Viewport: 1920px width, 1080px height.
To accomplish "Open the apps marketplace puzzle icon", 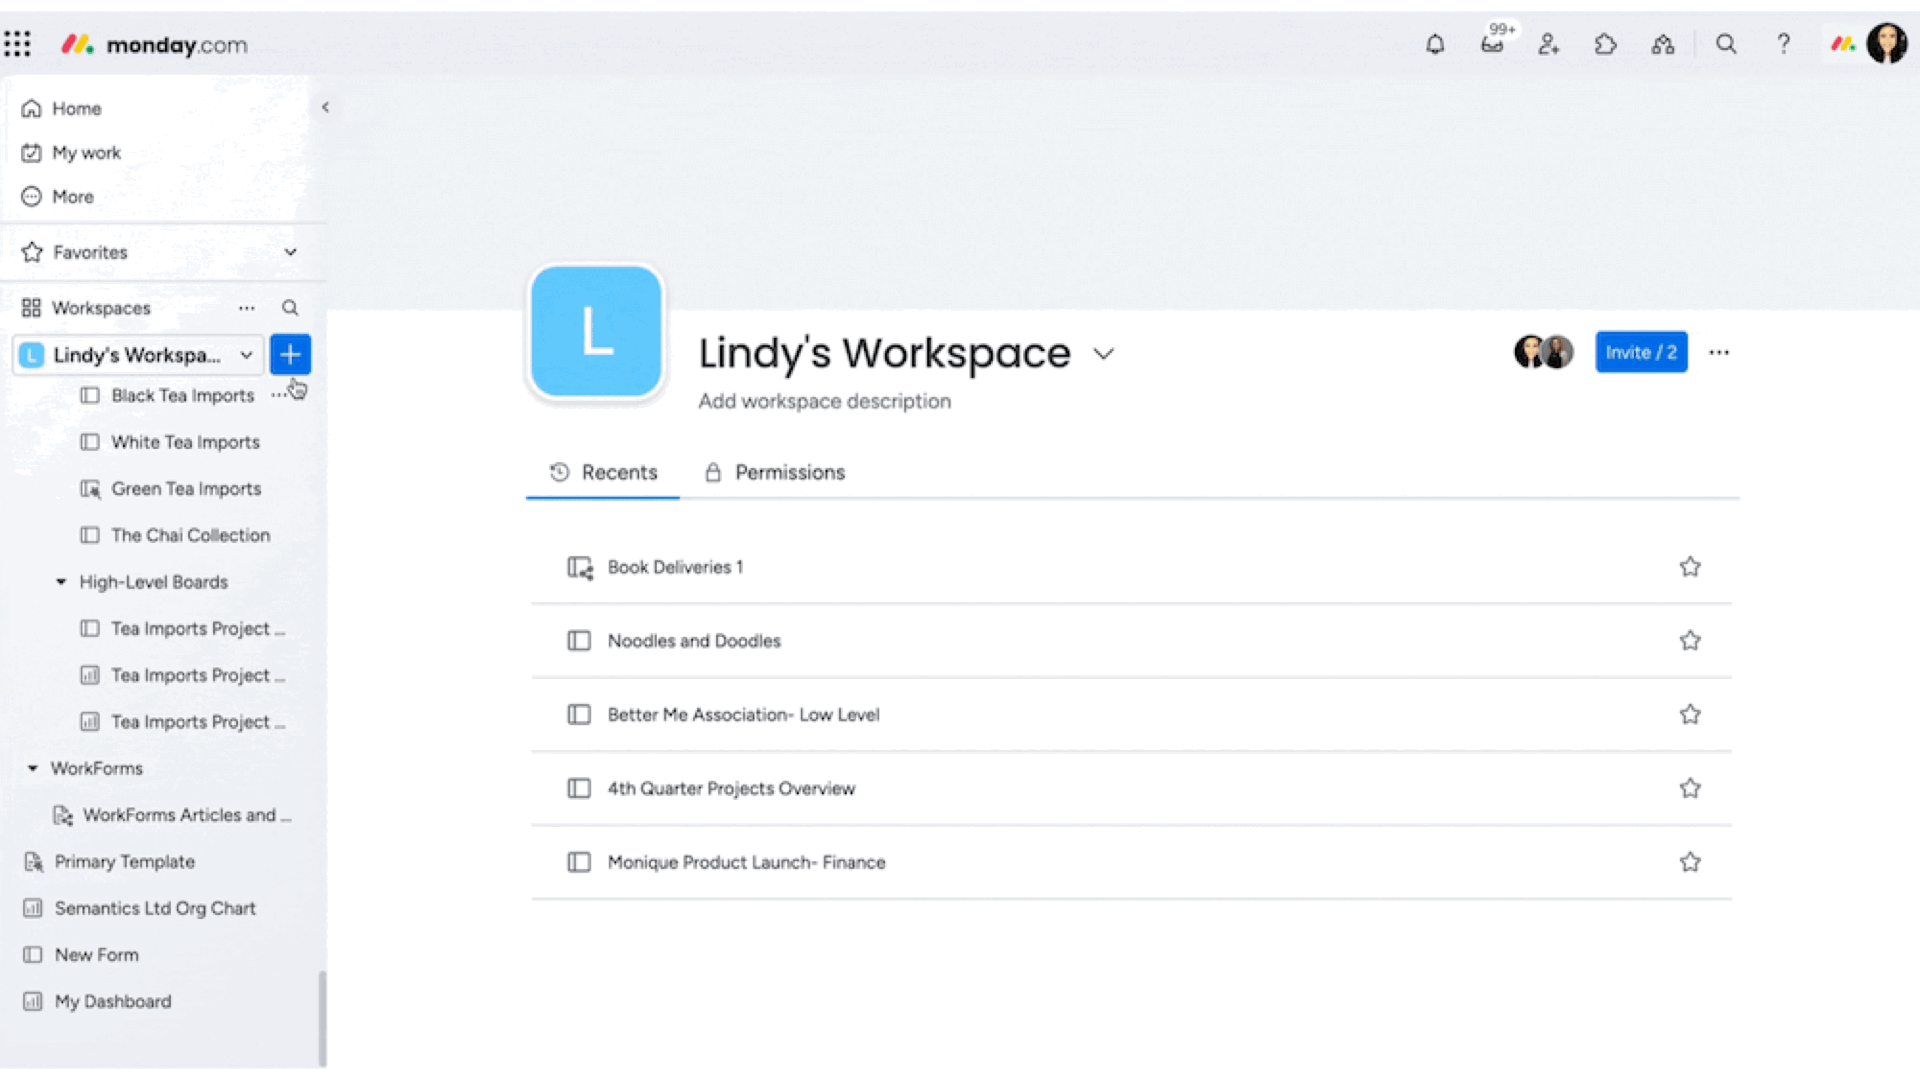I will coord(1606,44).
